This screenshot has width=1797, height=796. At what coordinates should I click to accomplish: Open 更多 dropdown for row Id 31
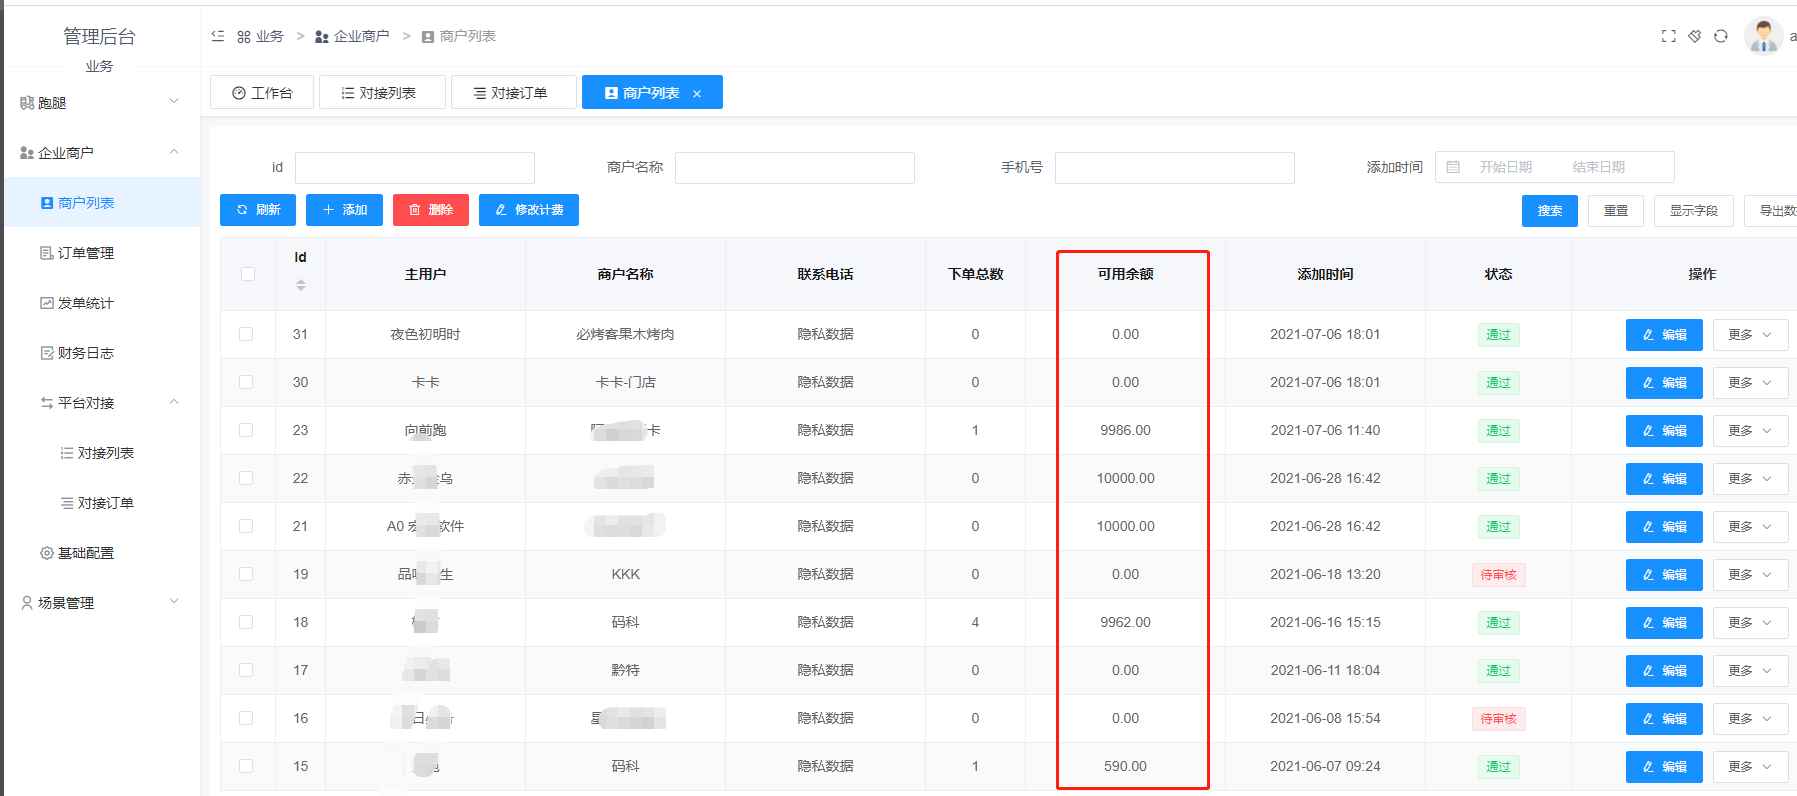1750,335
